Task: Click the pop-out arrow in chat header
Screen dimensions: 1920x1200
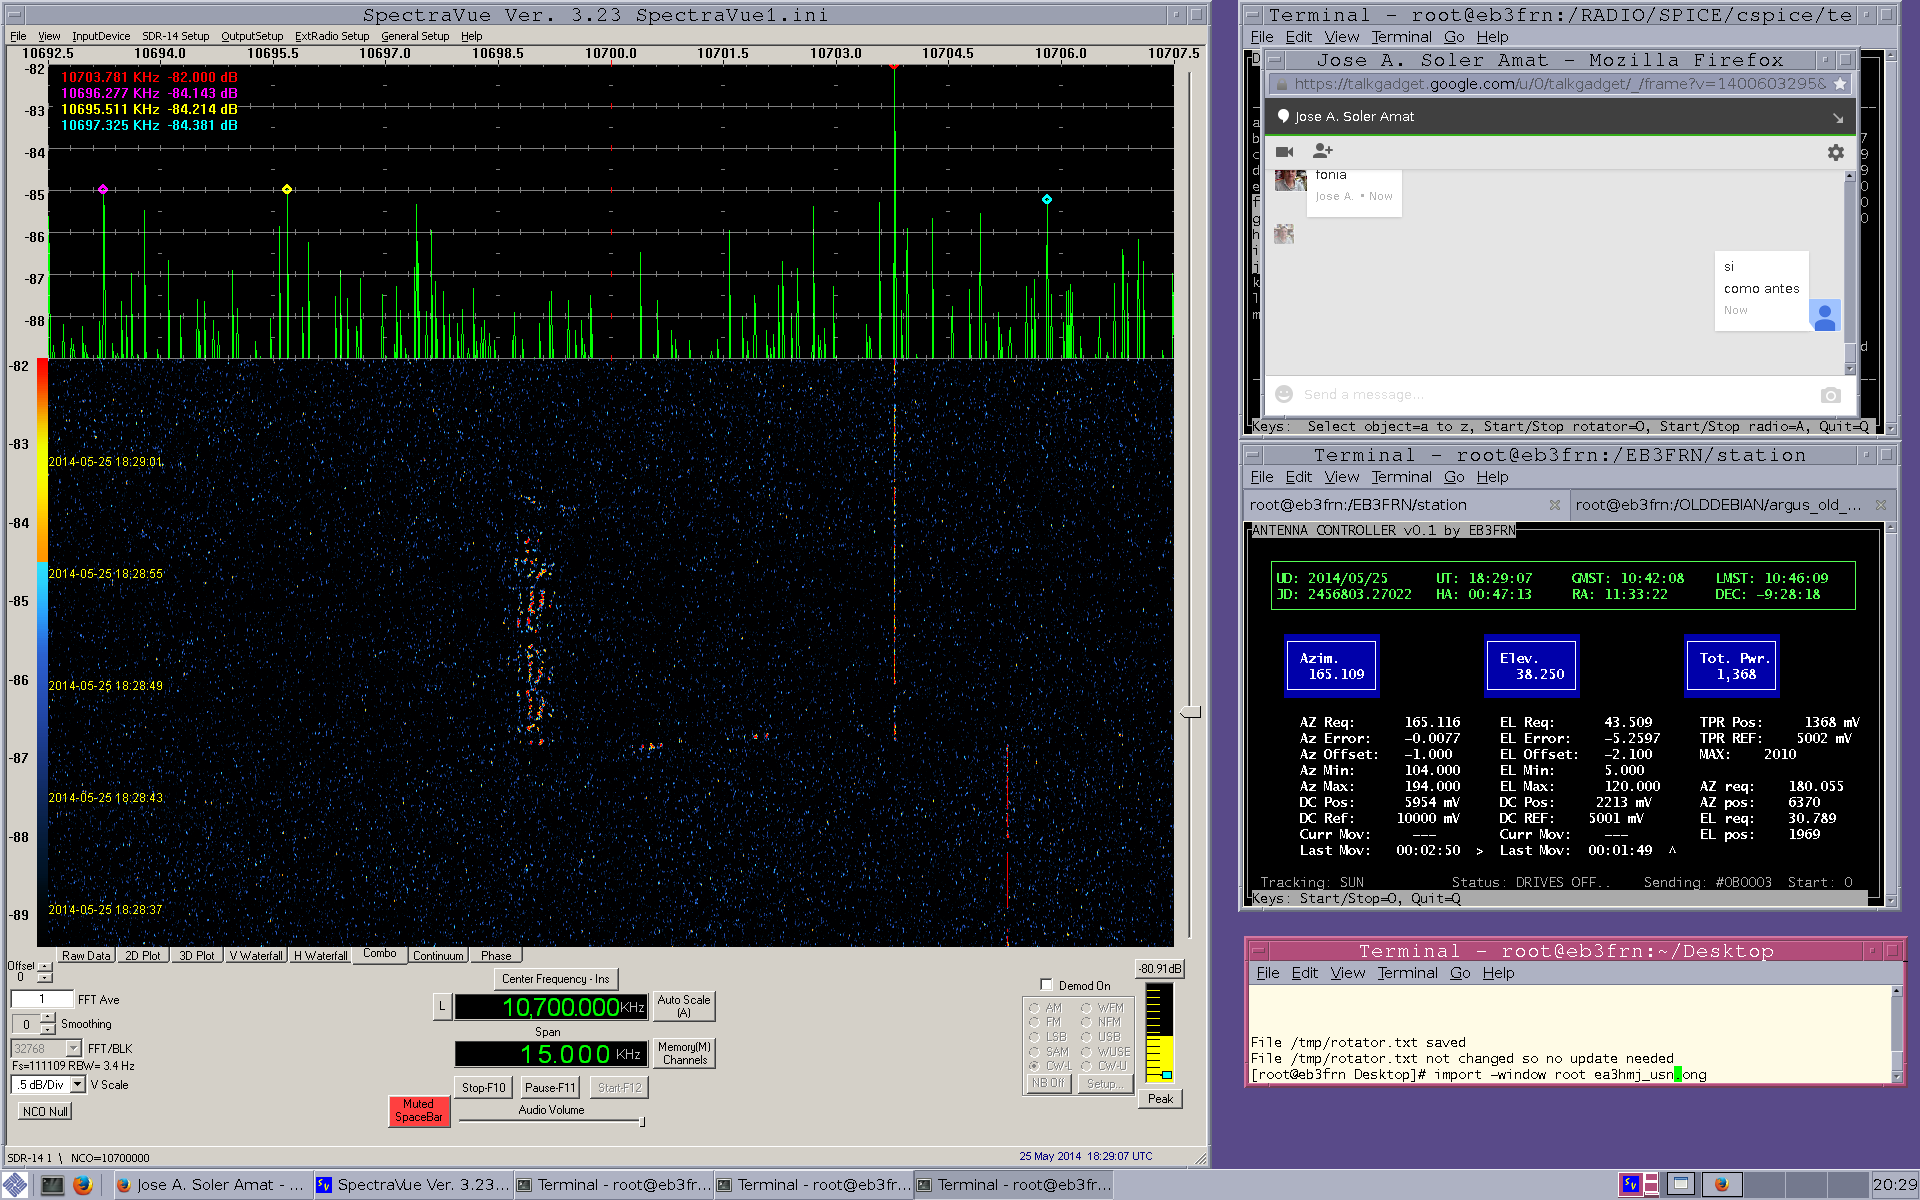Action: pos(1837,117)
